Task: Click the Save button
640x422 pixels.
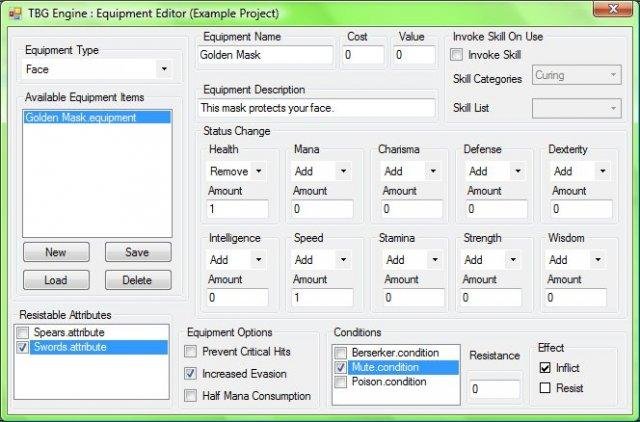Action: 138,252
